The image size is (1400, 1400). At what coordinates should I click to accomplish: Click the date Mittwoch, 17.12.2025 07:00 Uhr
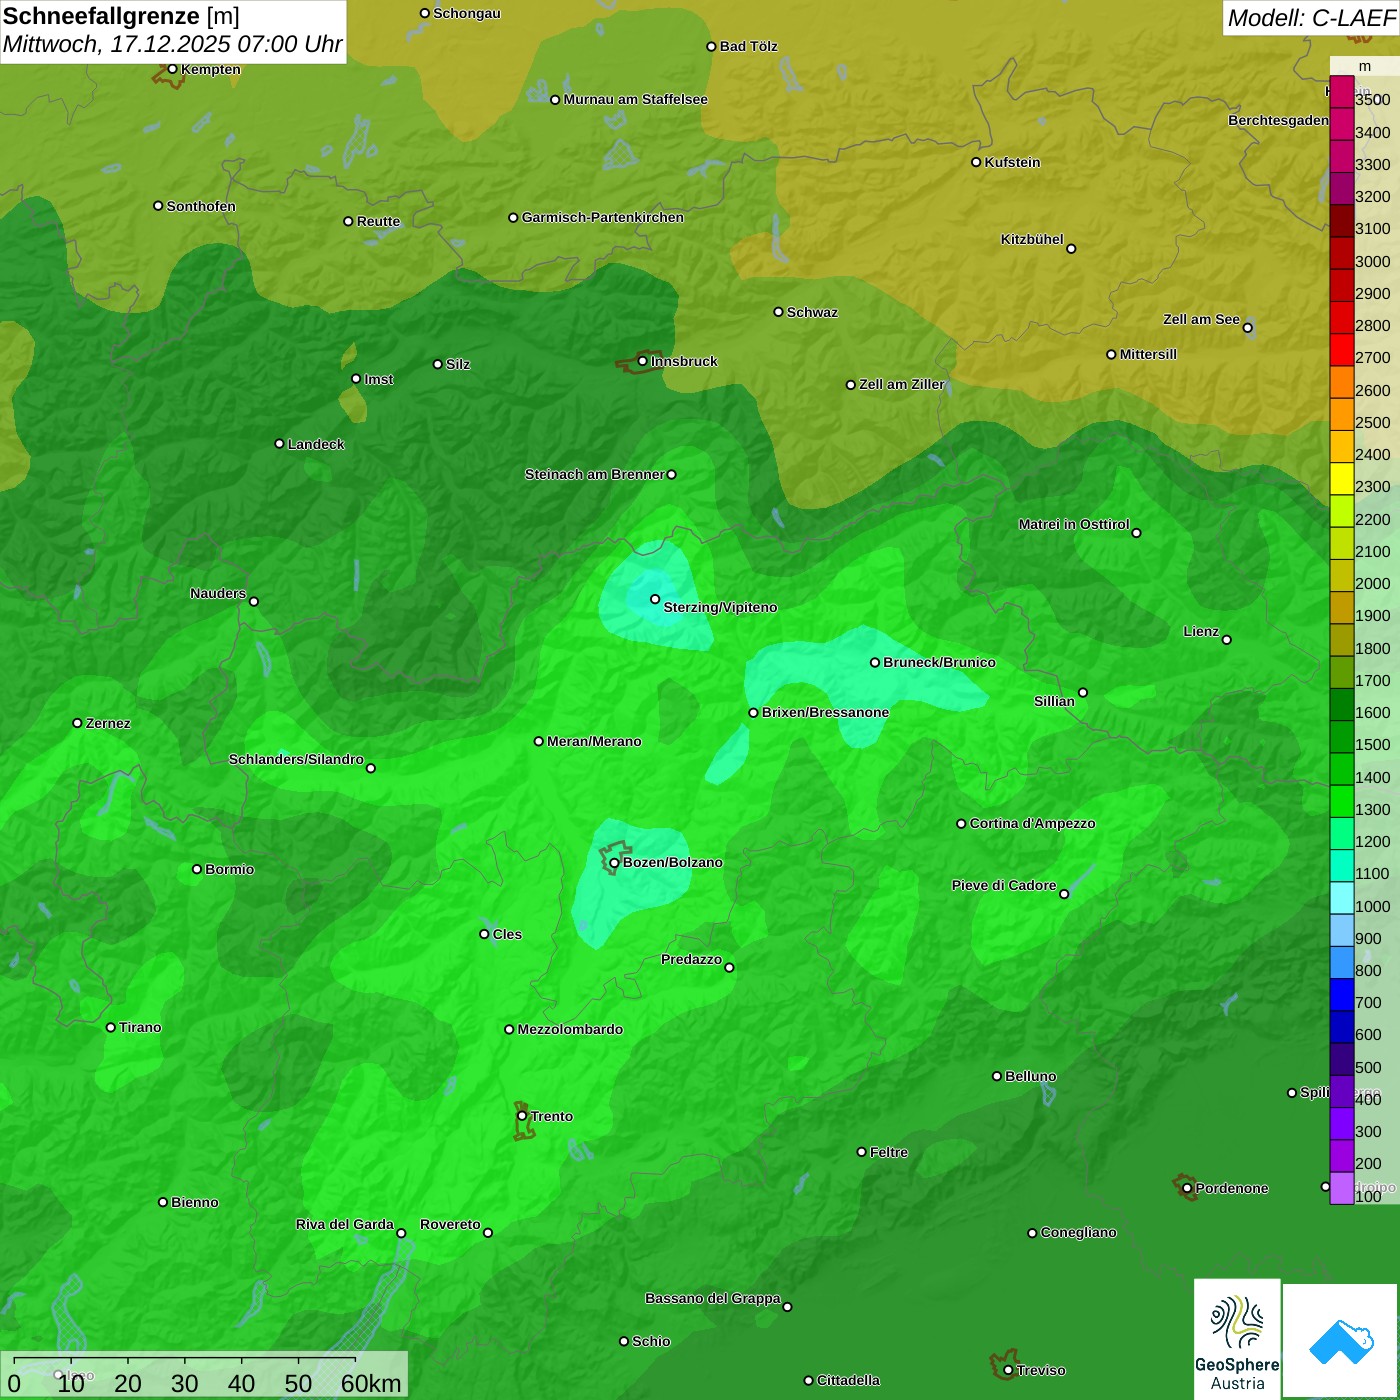[x=172, y=45]
